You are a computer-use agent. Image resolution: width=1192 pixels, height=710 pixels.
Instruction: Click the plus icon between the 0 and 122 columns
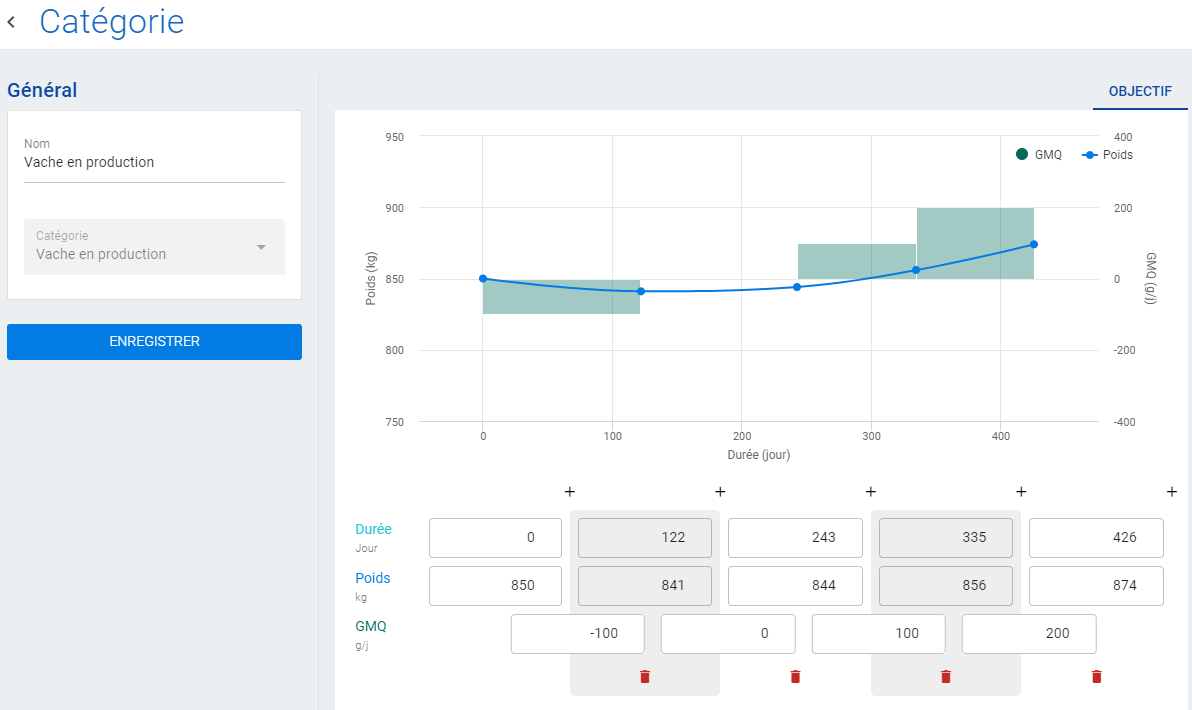click(x=569, y=492)
